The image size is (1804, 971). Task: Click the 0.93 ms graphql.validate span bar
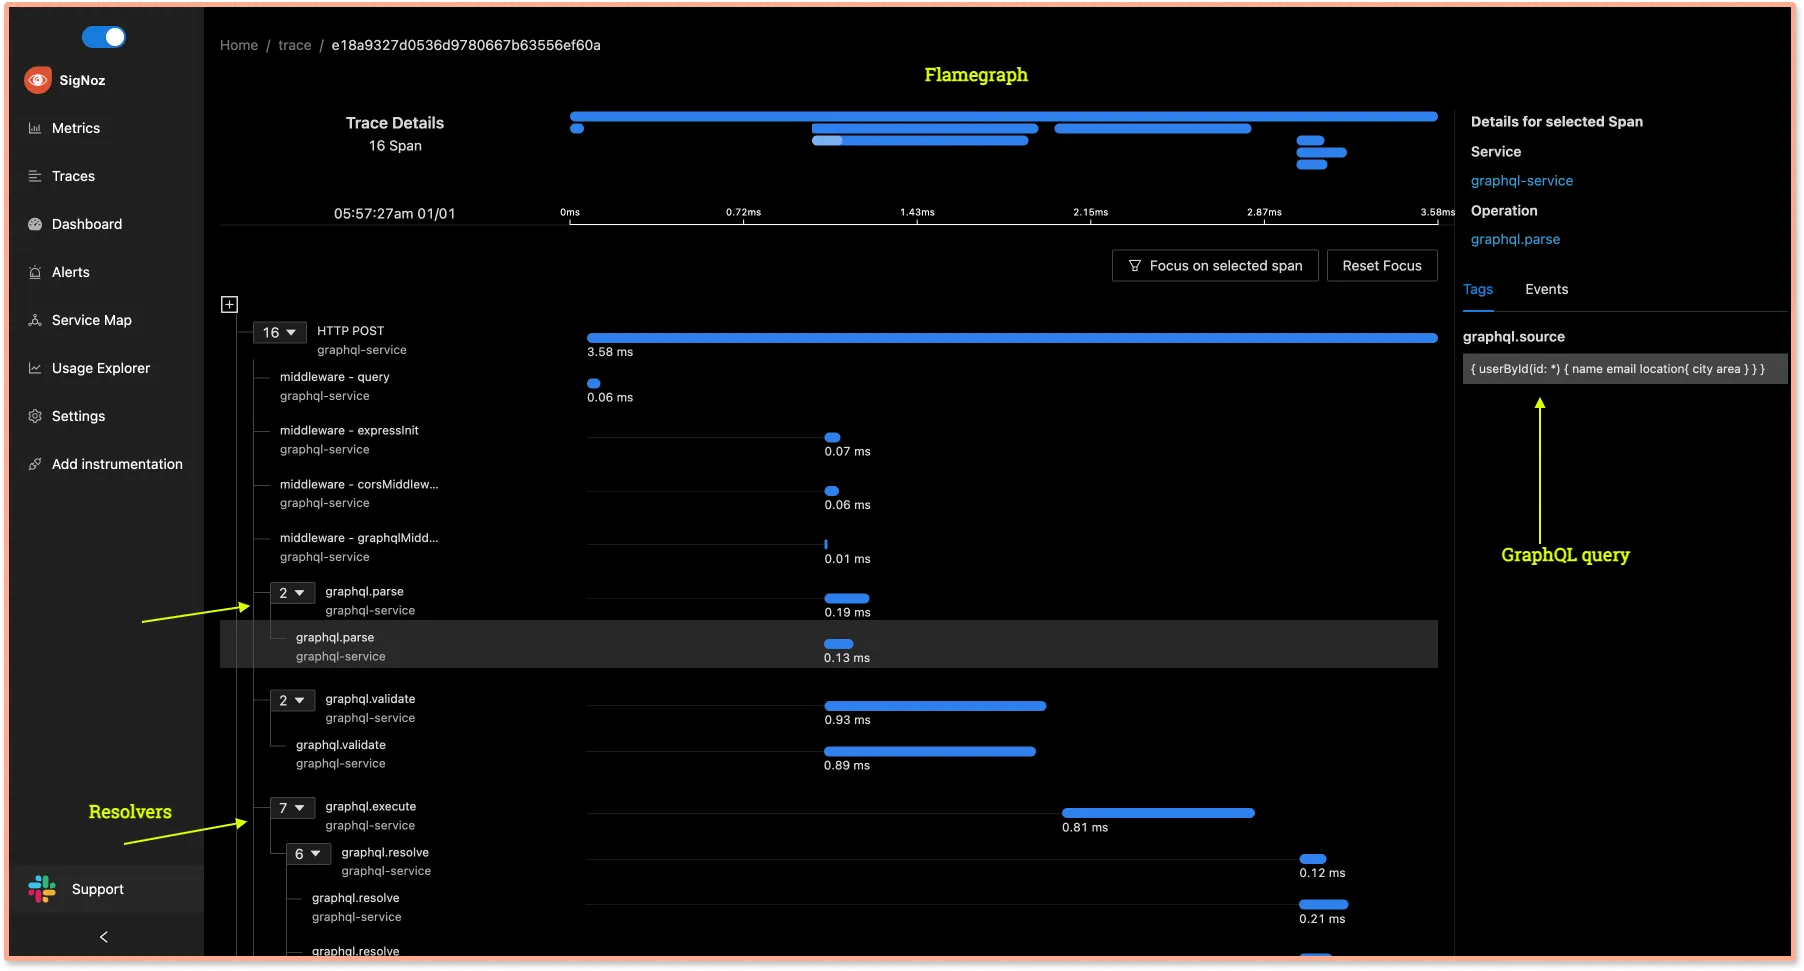click(935, 706)
